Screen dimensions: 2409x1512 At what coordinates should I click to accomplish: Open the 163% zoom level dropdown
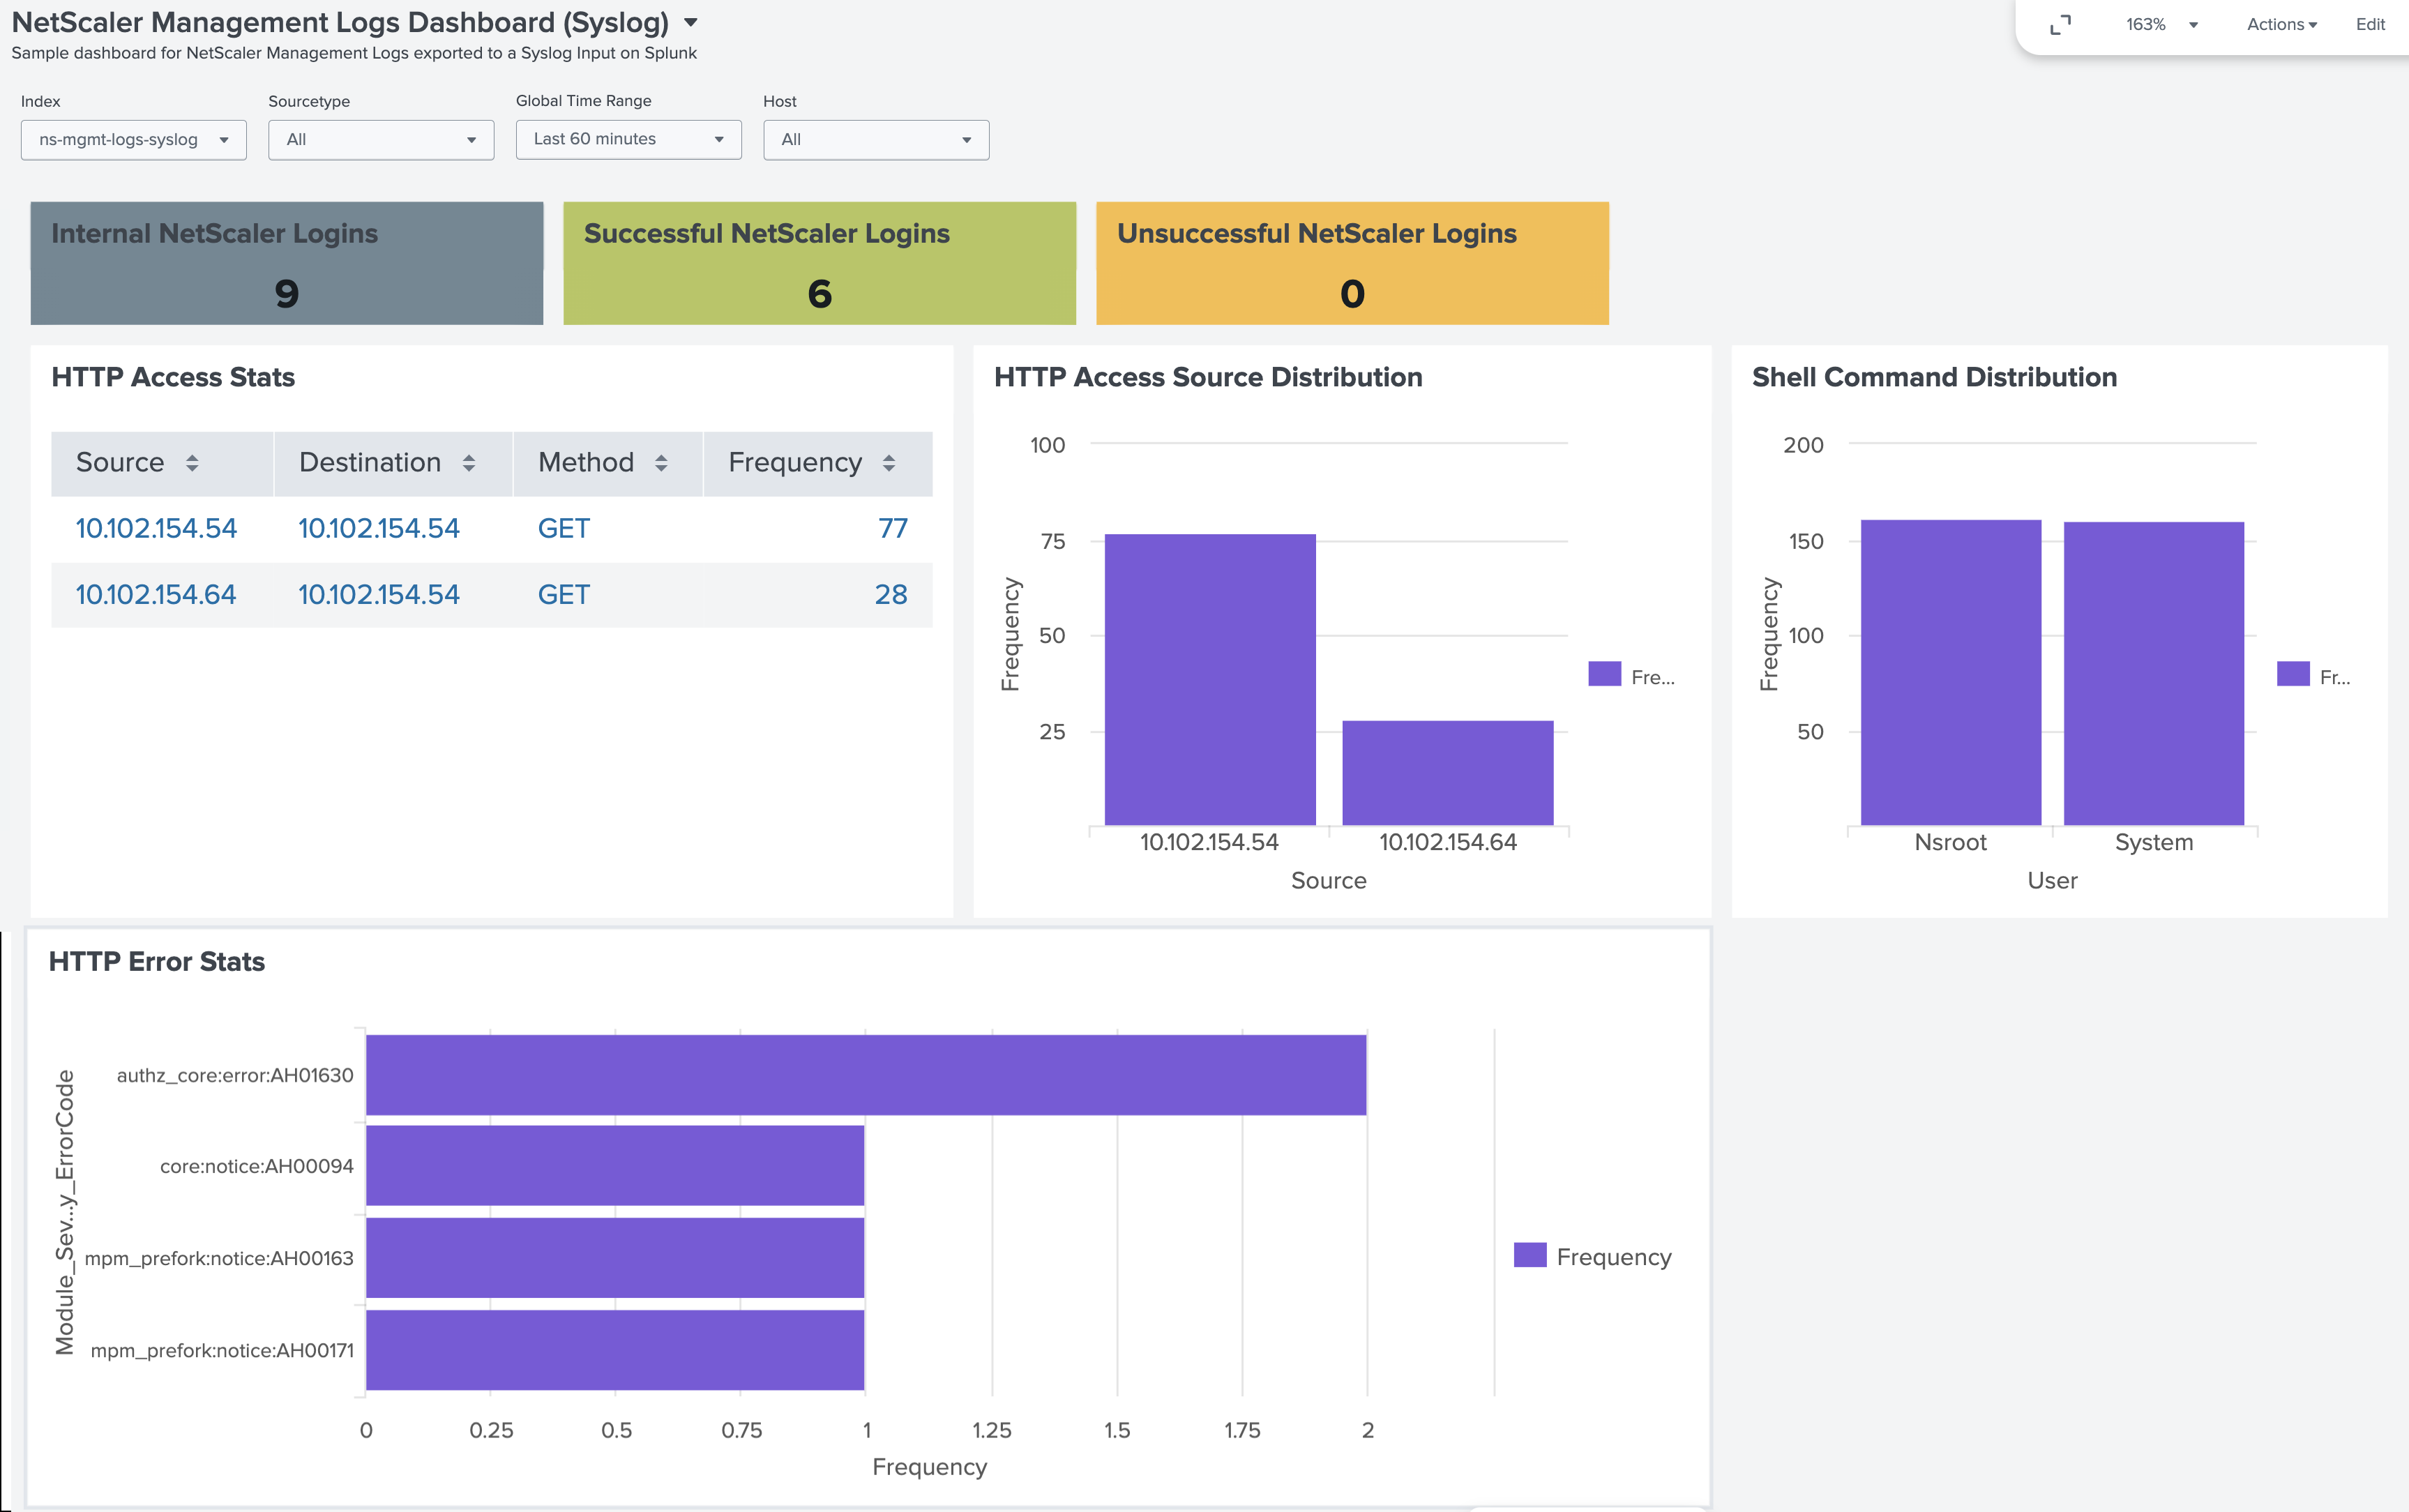point(2161,25)
